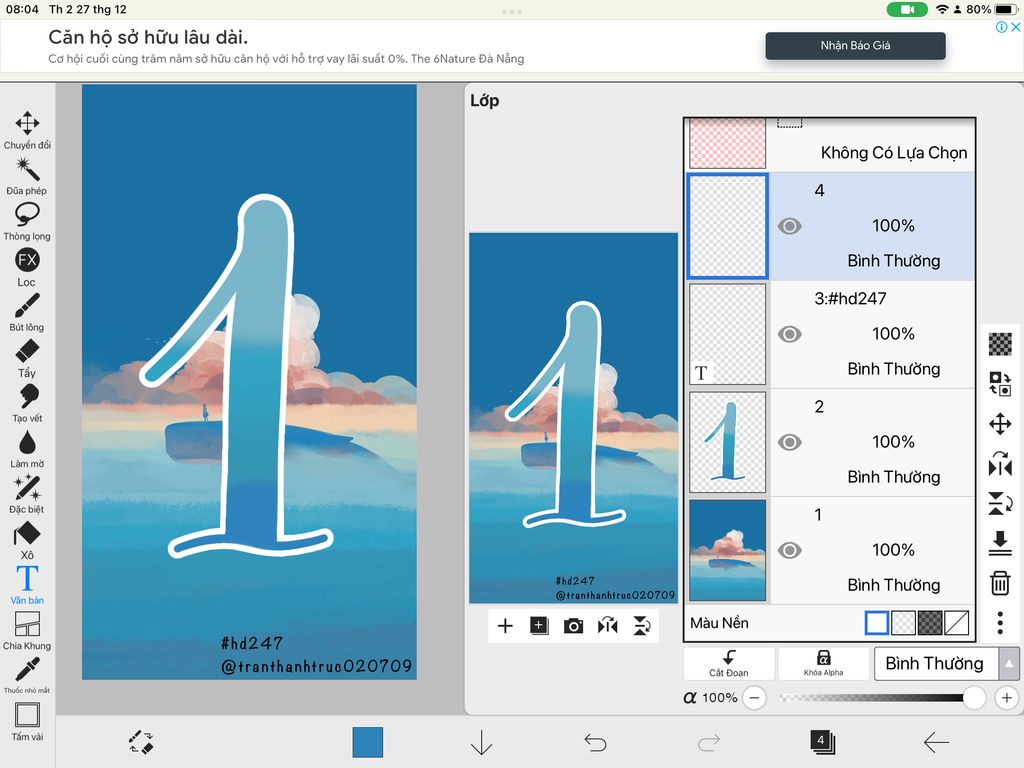Select layer 1 background image thumbnail
This screenshot has width=1024, height=768.
pyautogui.click(x=728, y=550)
